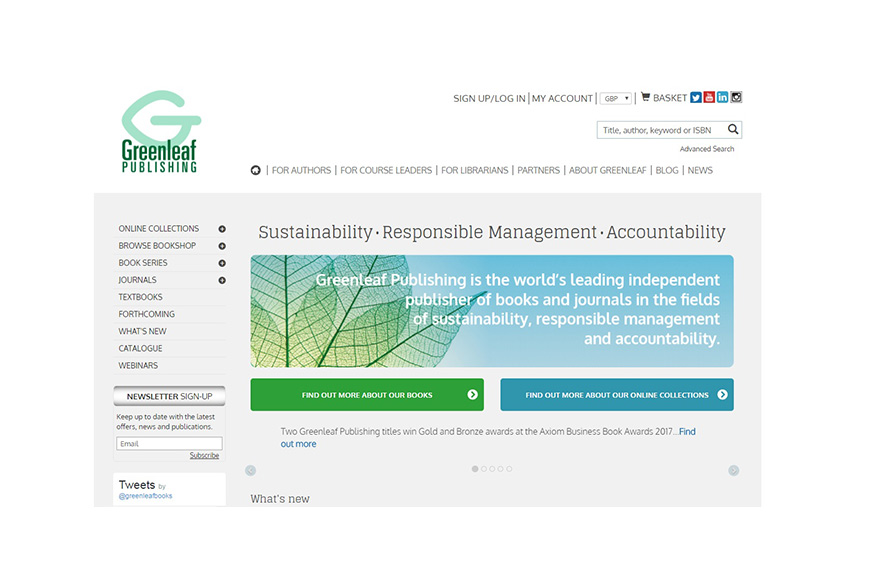881x585 pixels.
Task: Open My Account link
Action: [x=562, y=98]
